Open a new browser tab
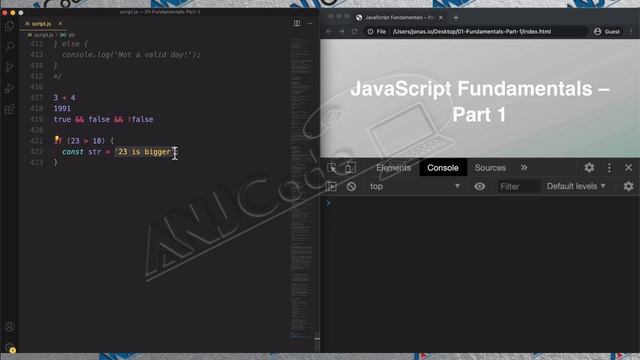The height and width of the screenshot is (360, 640). pyautogui.click(x=456, y=18)
